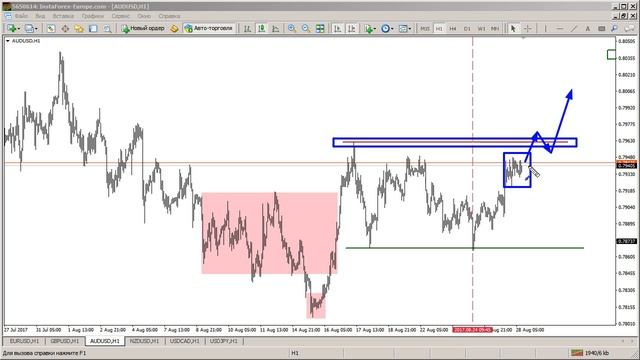Open the Окно menu
Viewport: 640px width, 360px height.
tap(144, 16)
